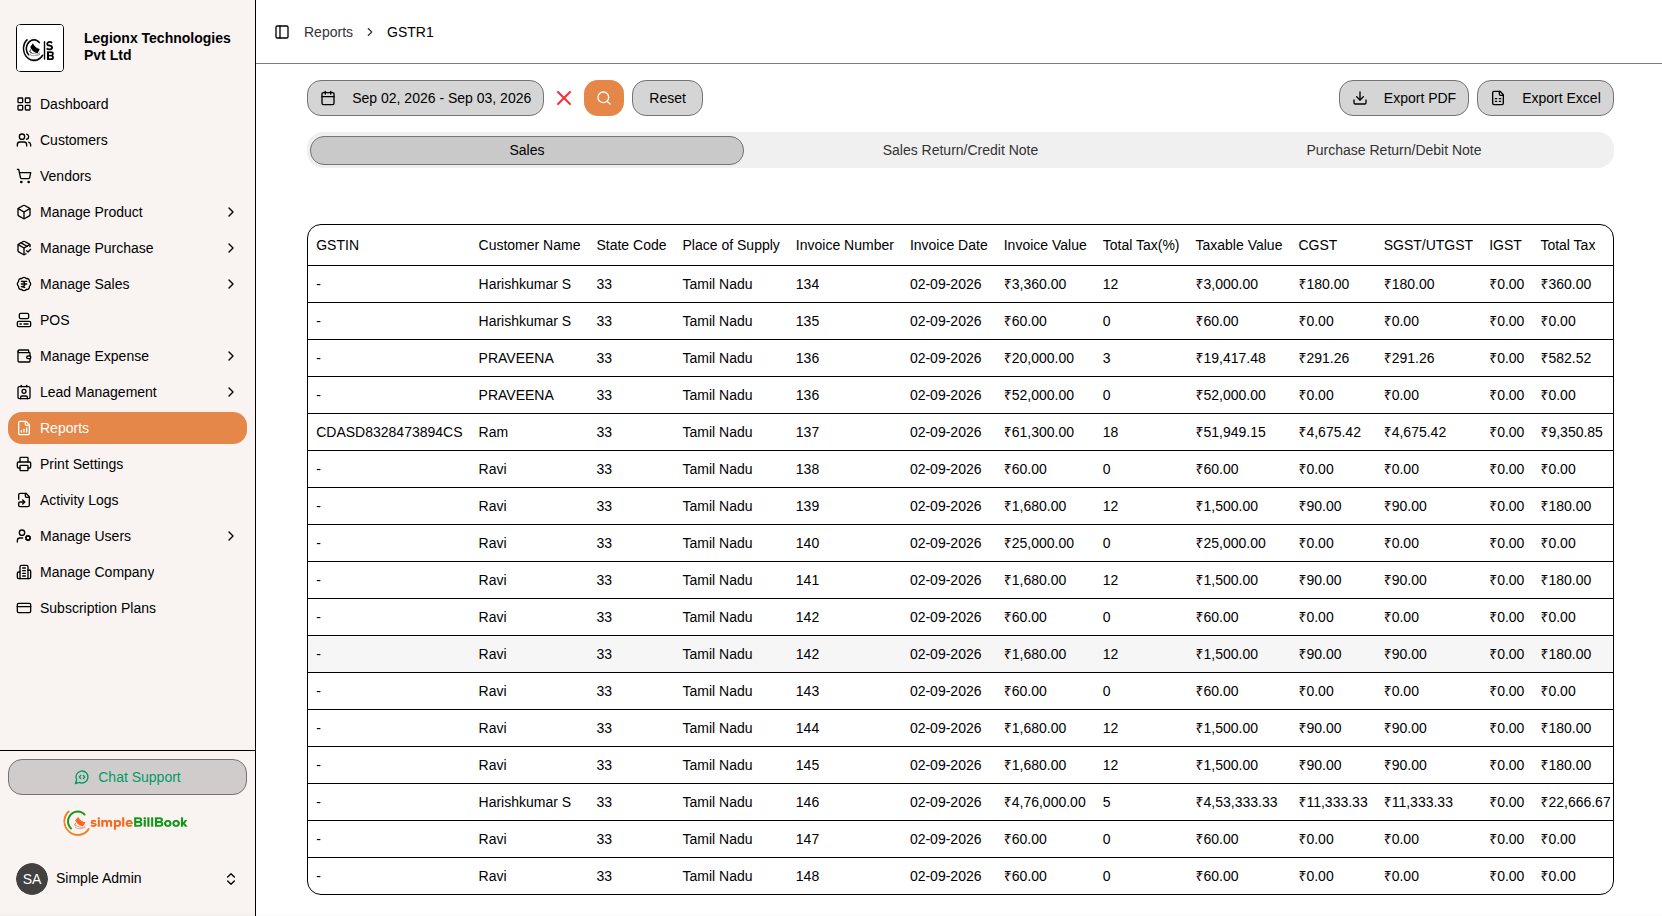Viewport: 1662px width, 916px height.
Task: Expand the Manage Expense submenu chevron
Action: 231,356
